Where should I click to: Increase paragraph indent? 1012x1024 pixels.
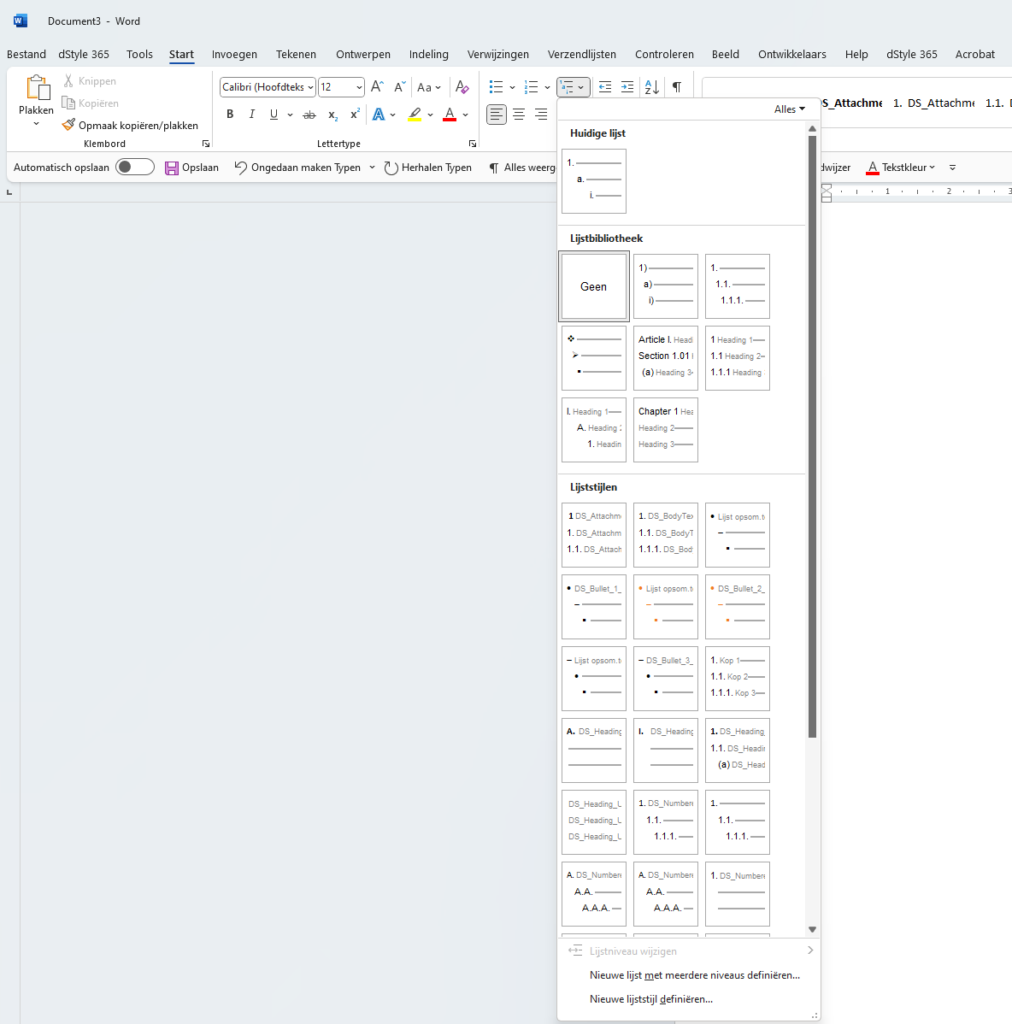point(627,87)
